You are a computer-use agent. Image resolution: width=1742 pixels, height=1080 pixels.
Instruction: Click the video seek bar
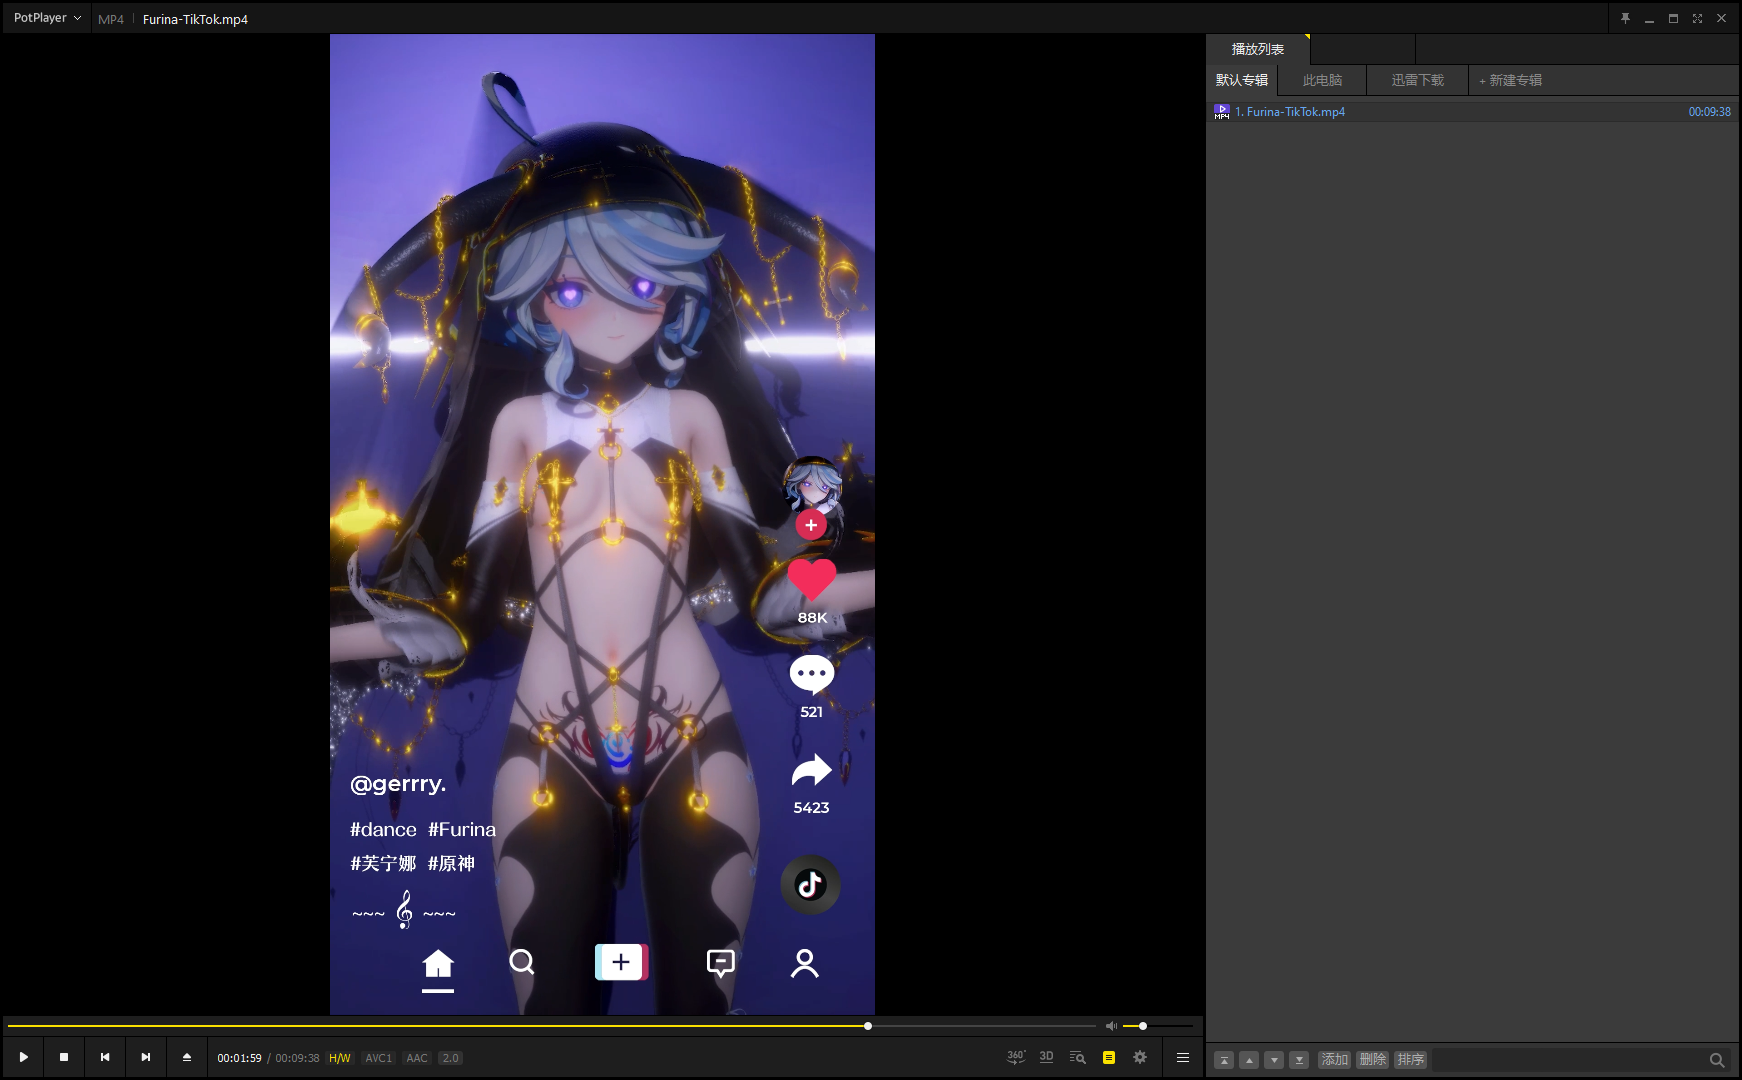(552, 1026)
